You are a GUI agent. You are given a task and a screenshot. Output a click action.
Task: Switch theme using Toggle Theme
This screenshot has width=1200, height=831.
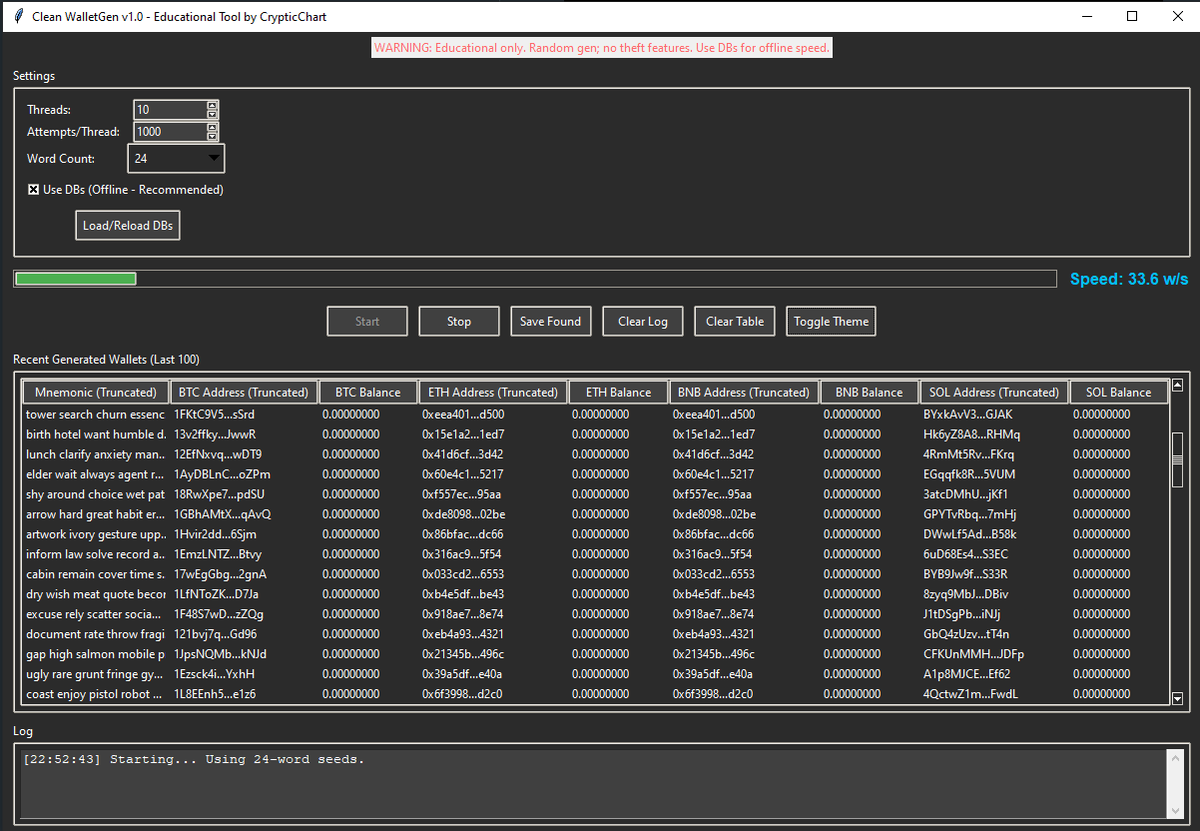tap(831, 321)
